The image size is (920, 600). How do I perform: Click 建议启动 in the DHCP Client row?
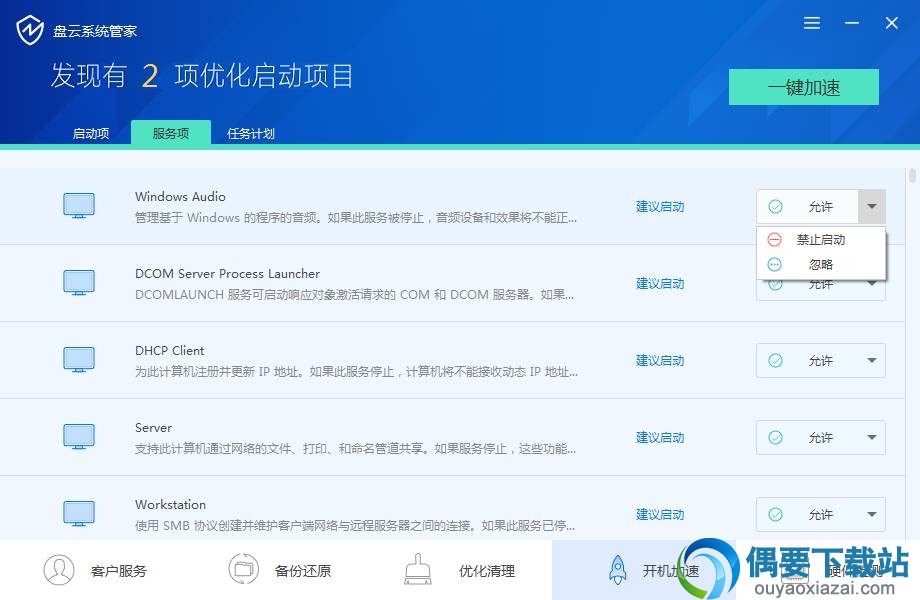660,360
